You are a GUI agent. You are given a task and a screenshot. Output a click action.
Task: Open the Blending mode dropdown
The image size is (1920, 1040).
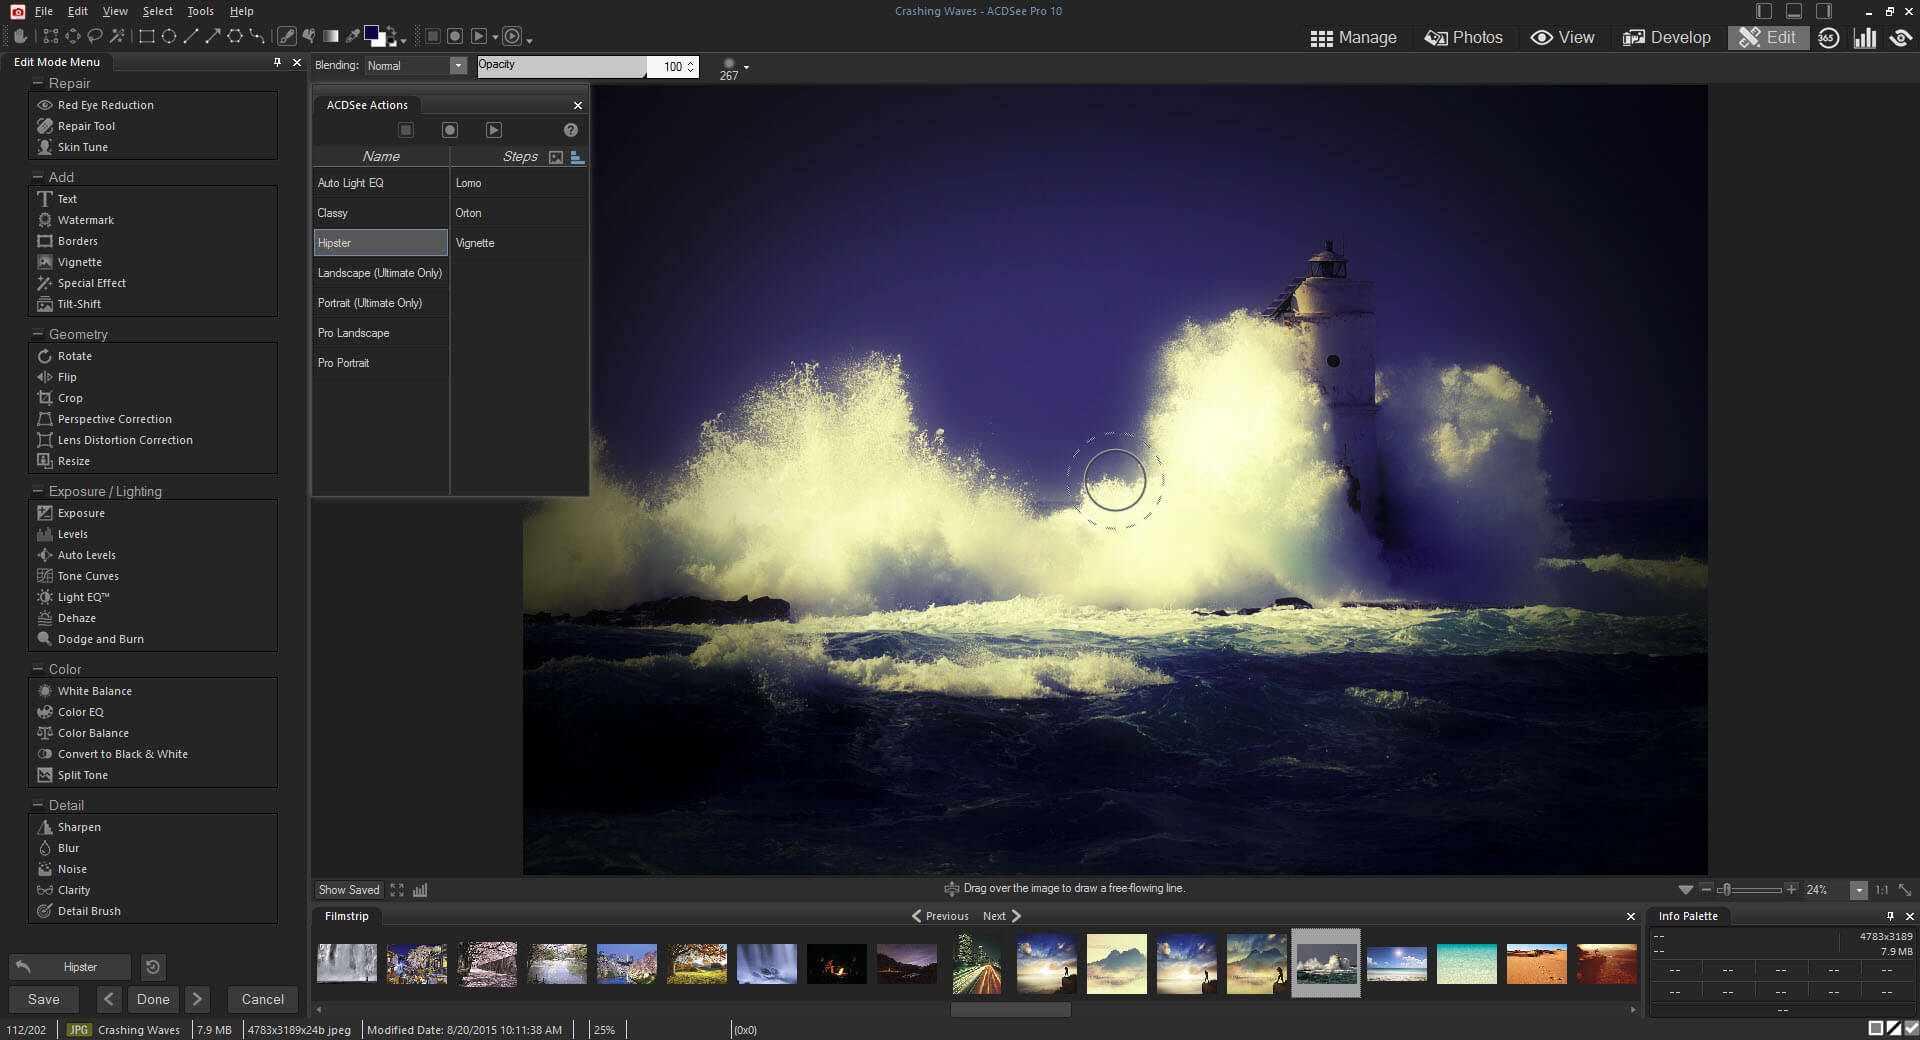pyautogui.click(x=458, y=65)
